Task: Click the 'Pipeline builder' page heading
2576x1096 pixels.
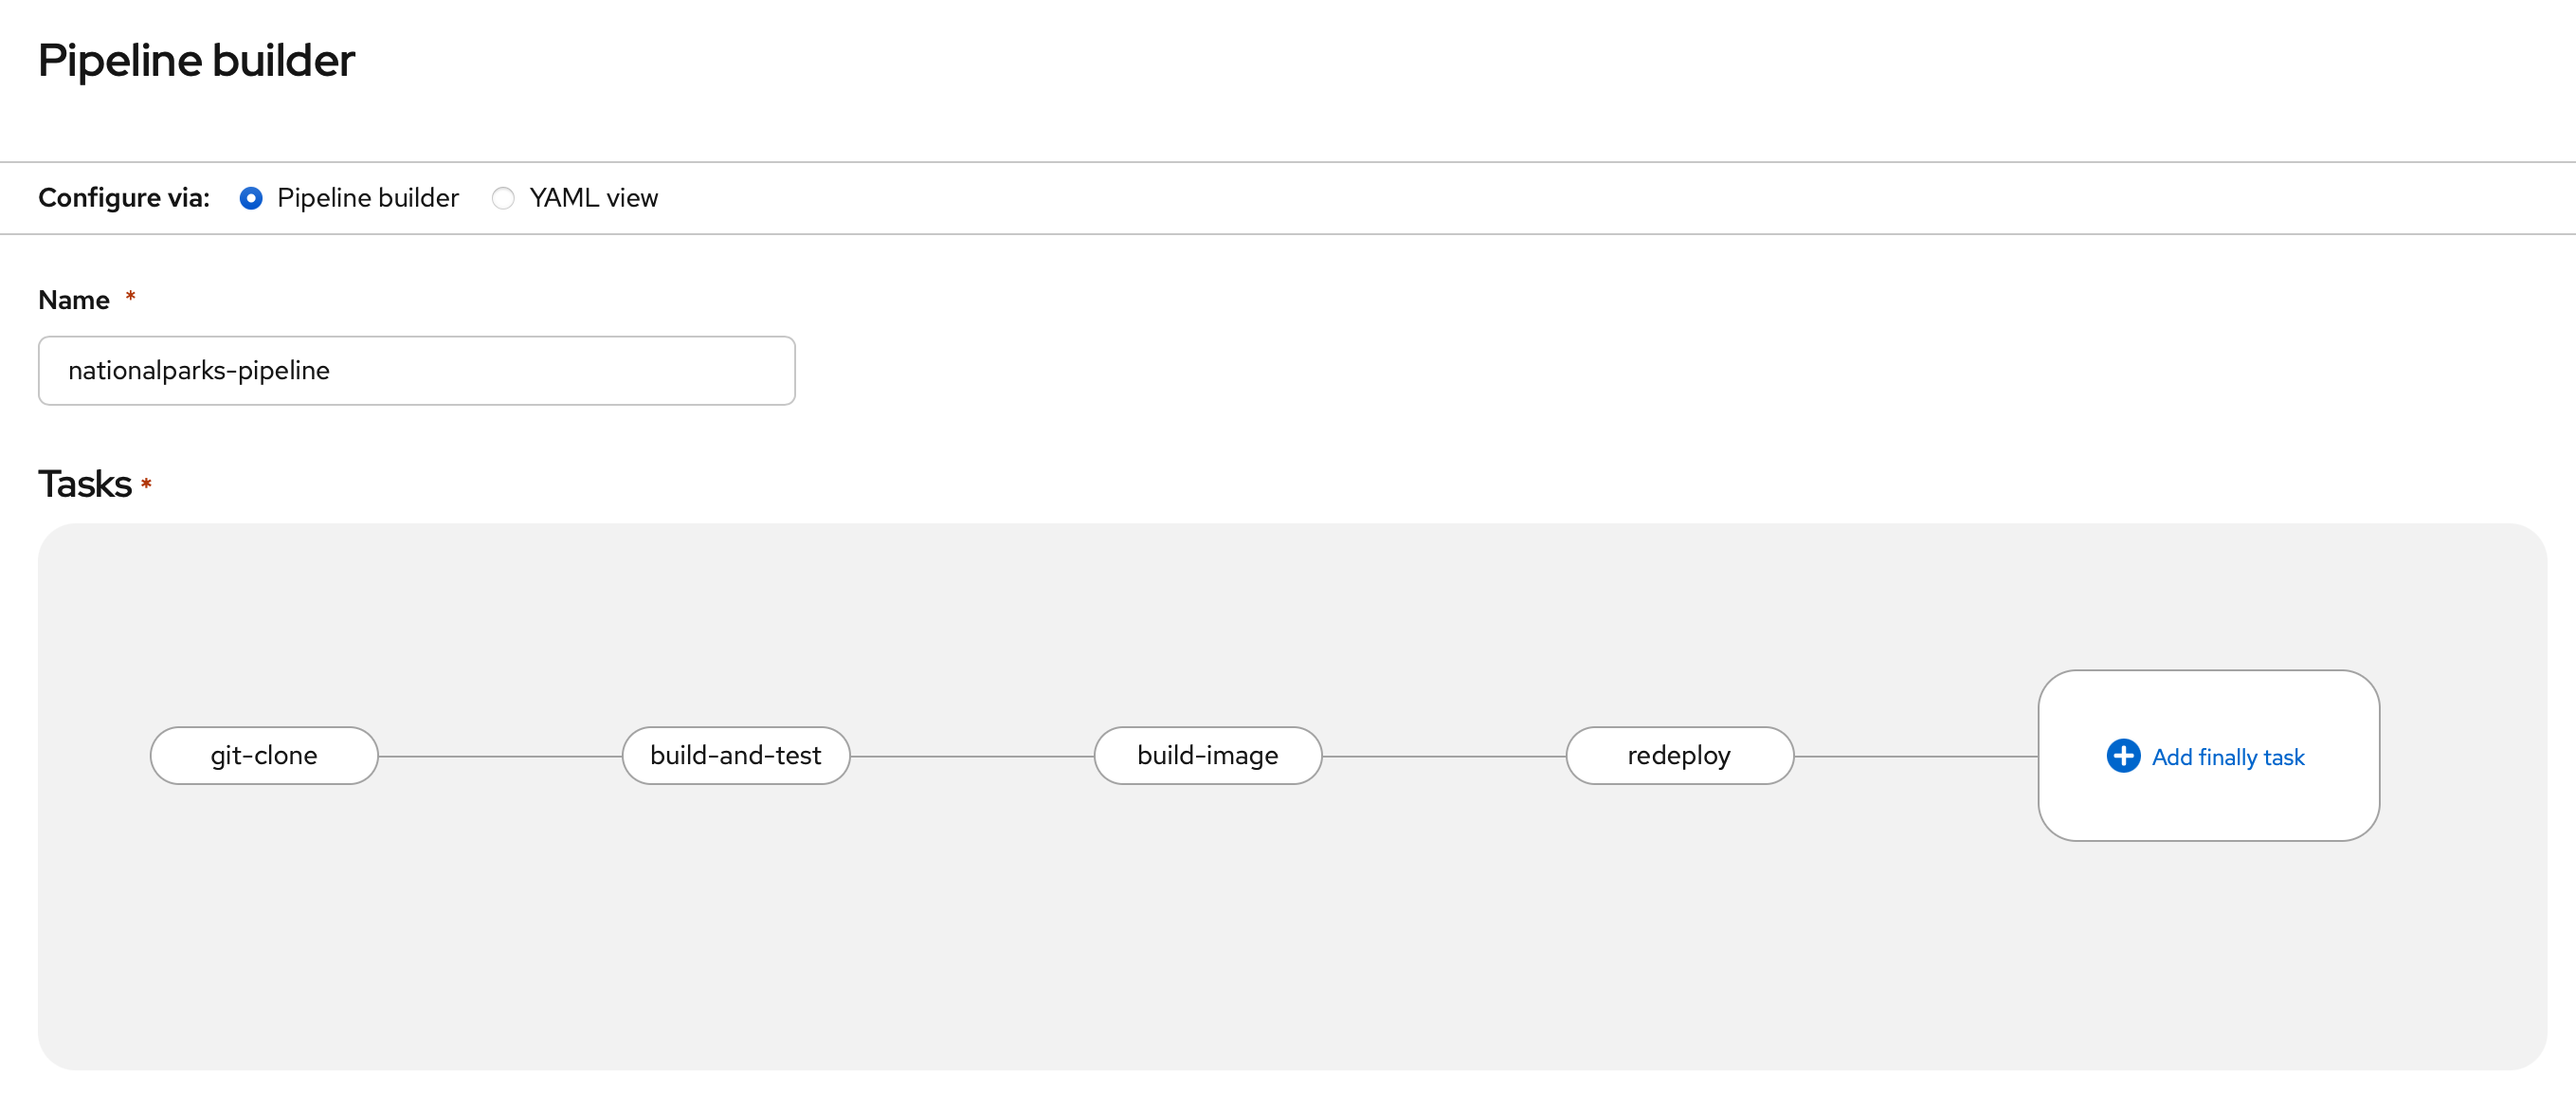Action: tap(196, 61)
